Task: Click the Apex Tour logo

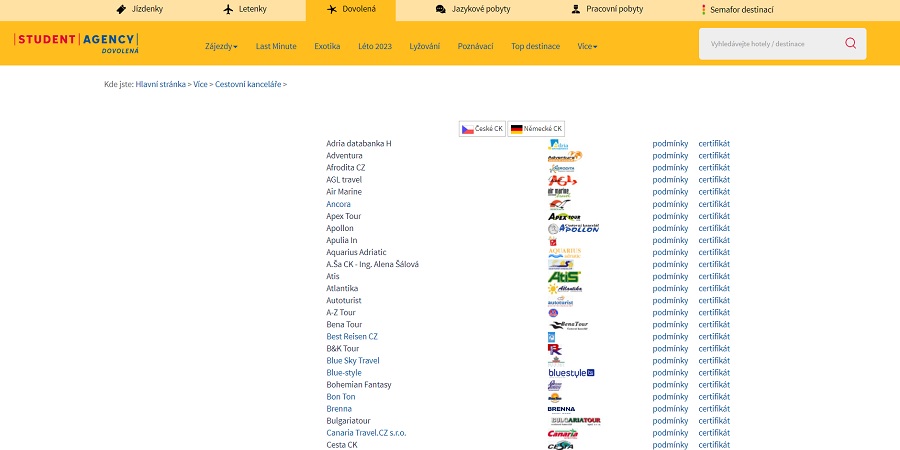Action: (x=564, y=216)
